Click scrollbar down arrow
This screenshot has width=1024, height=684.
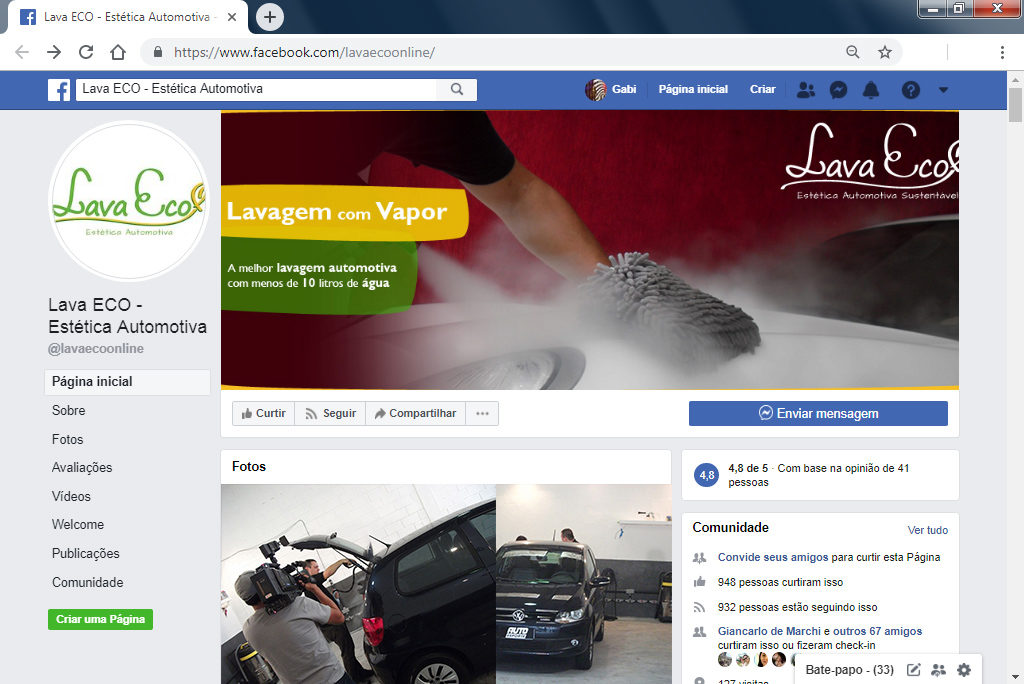click(1015, 677)
